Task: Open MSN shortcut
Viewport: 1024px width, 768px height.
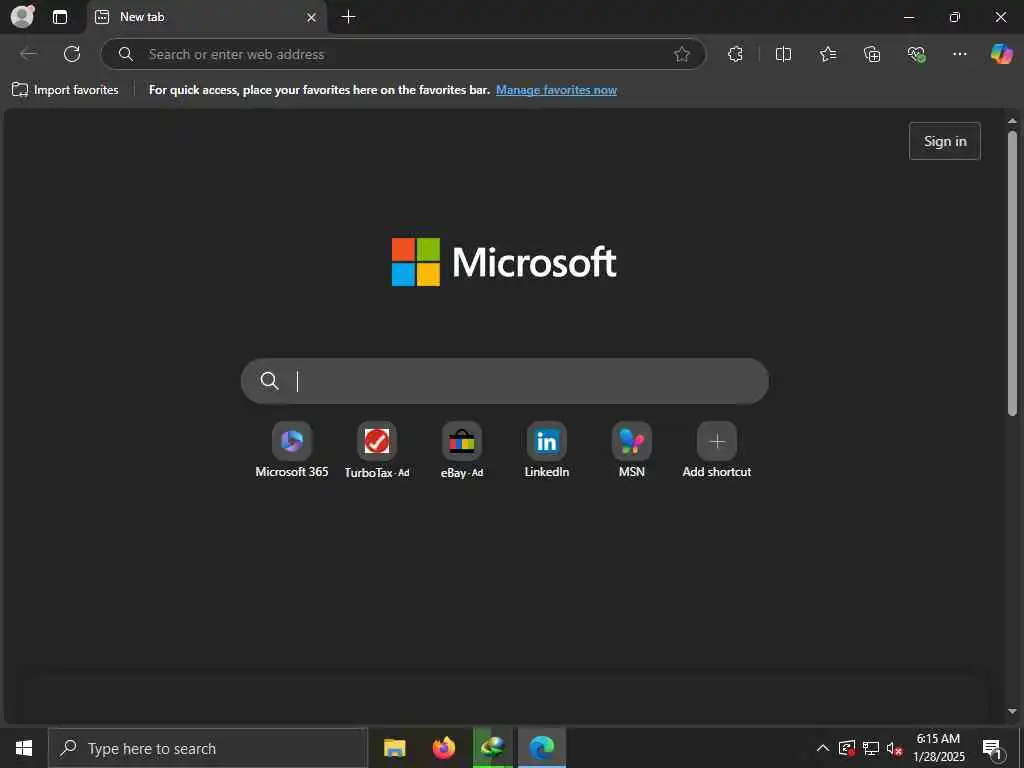Action: [x=632, y=451]
